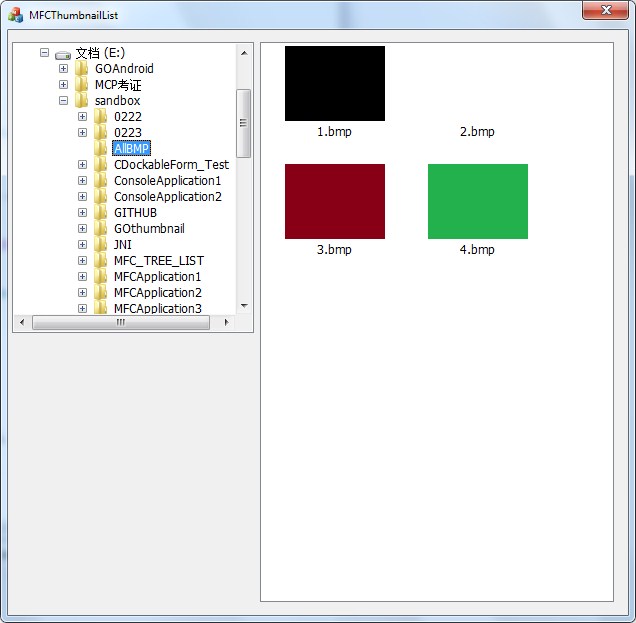Click the 0222 folder icon
Screen dimensions: 636x623
[101, 116]
